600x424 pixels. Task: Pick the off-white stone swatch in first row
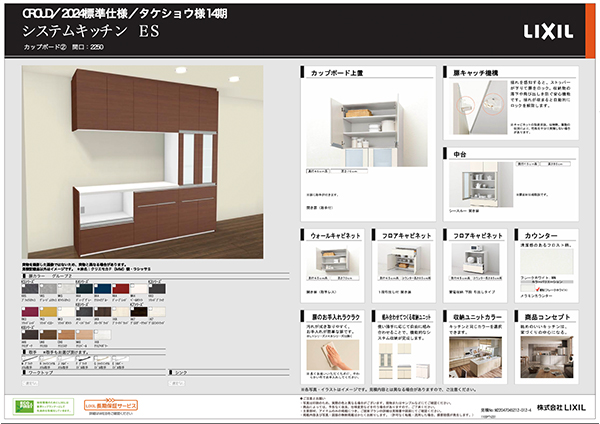click(x=66, y=289)
